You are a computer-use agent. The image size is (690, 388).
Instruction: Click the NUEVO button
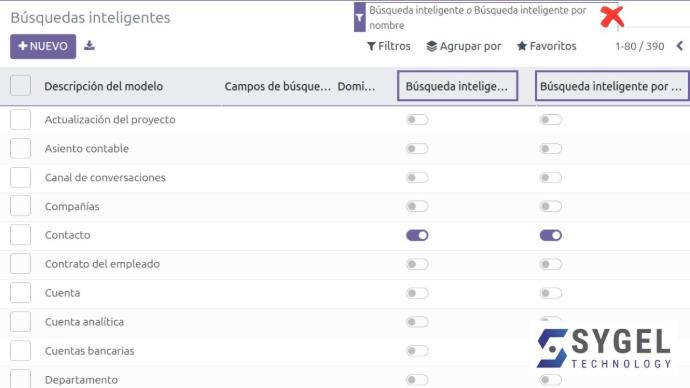click(43, 46)
